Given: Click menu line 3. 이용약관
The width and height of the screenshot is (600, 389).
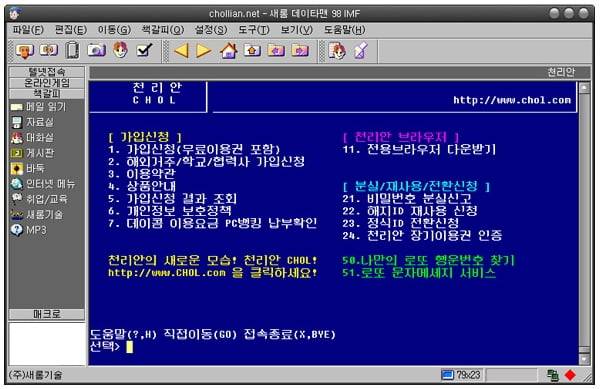Looking at the screenshot, I should [x=142, y=174].
